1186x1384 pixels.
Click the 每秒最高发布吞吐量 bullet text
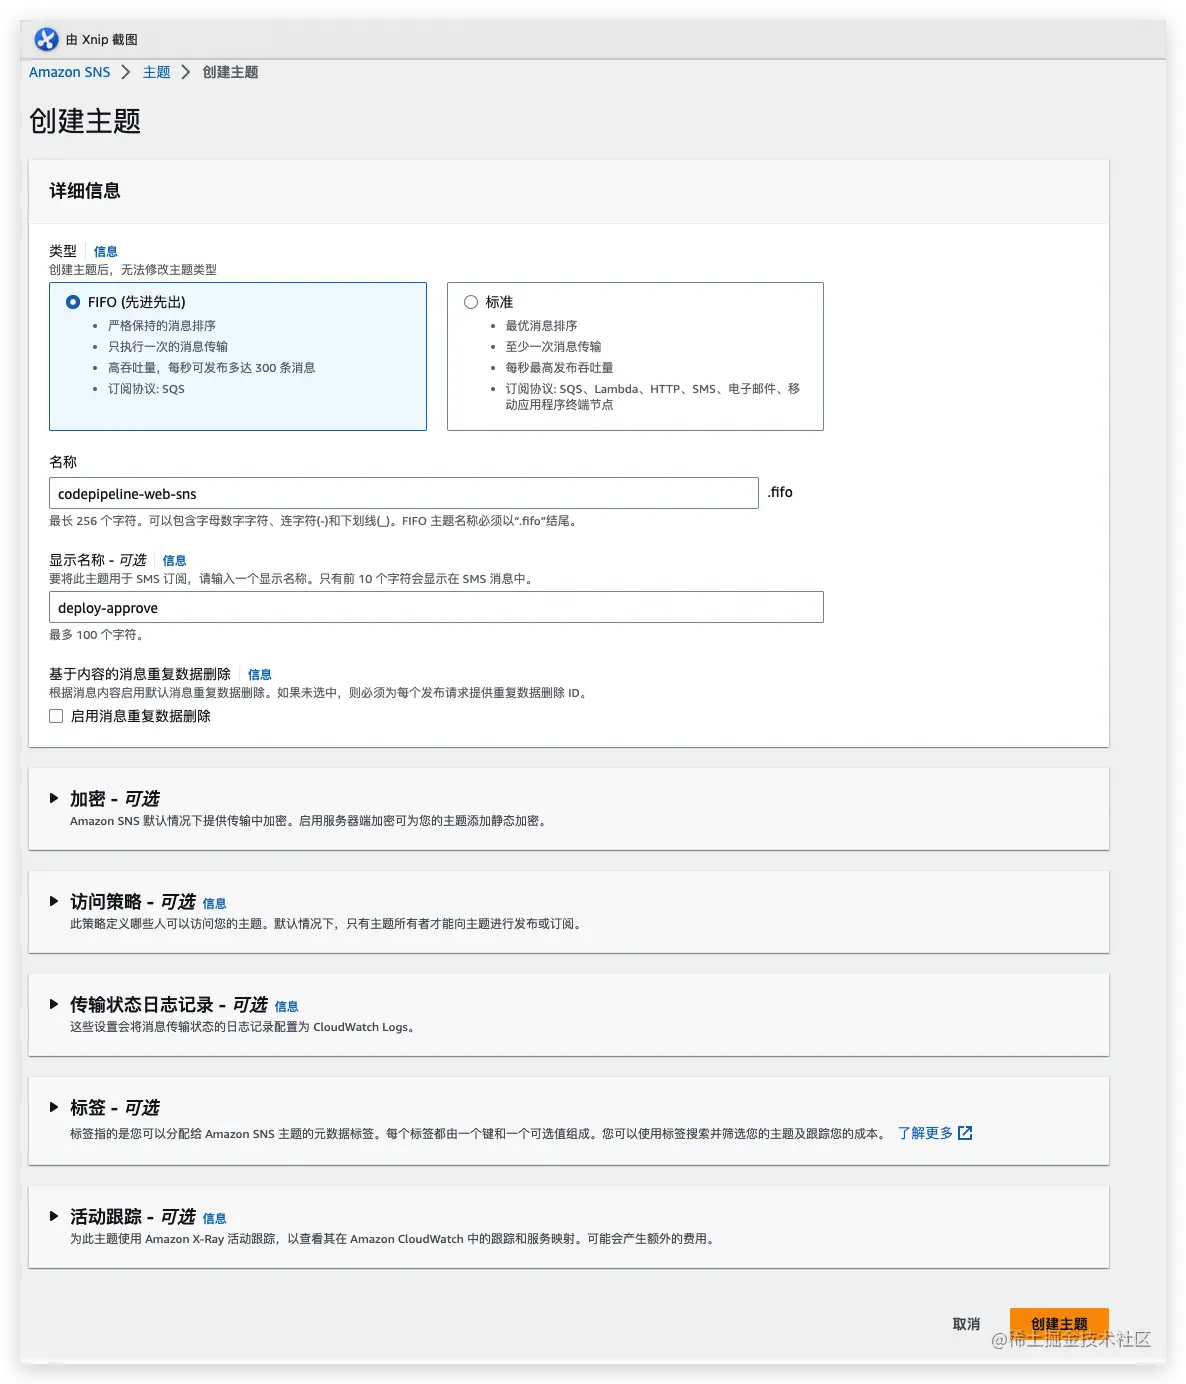(x=559, y=368)
